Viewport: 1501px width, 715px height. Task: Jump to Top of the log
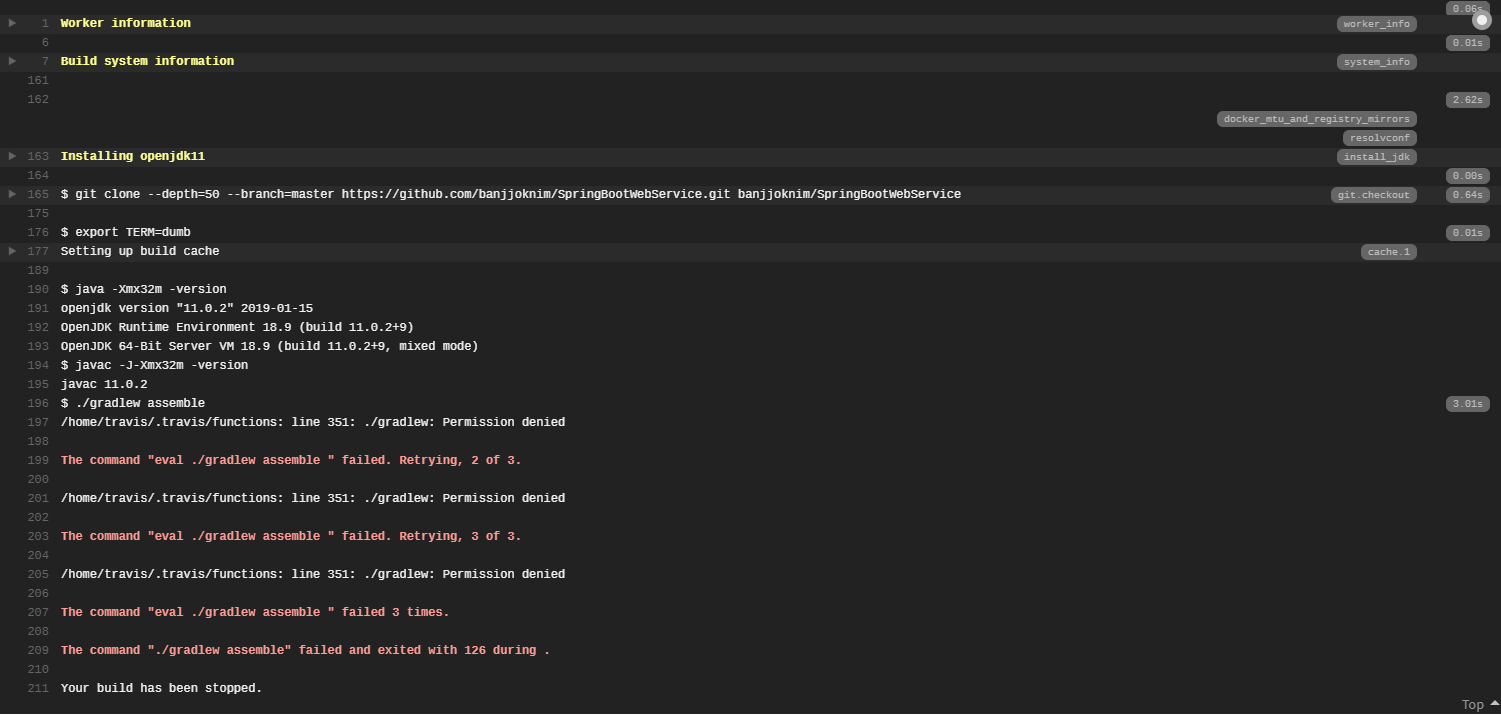tap(1480, 704)
